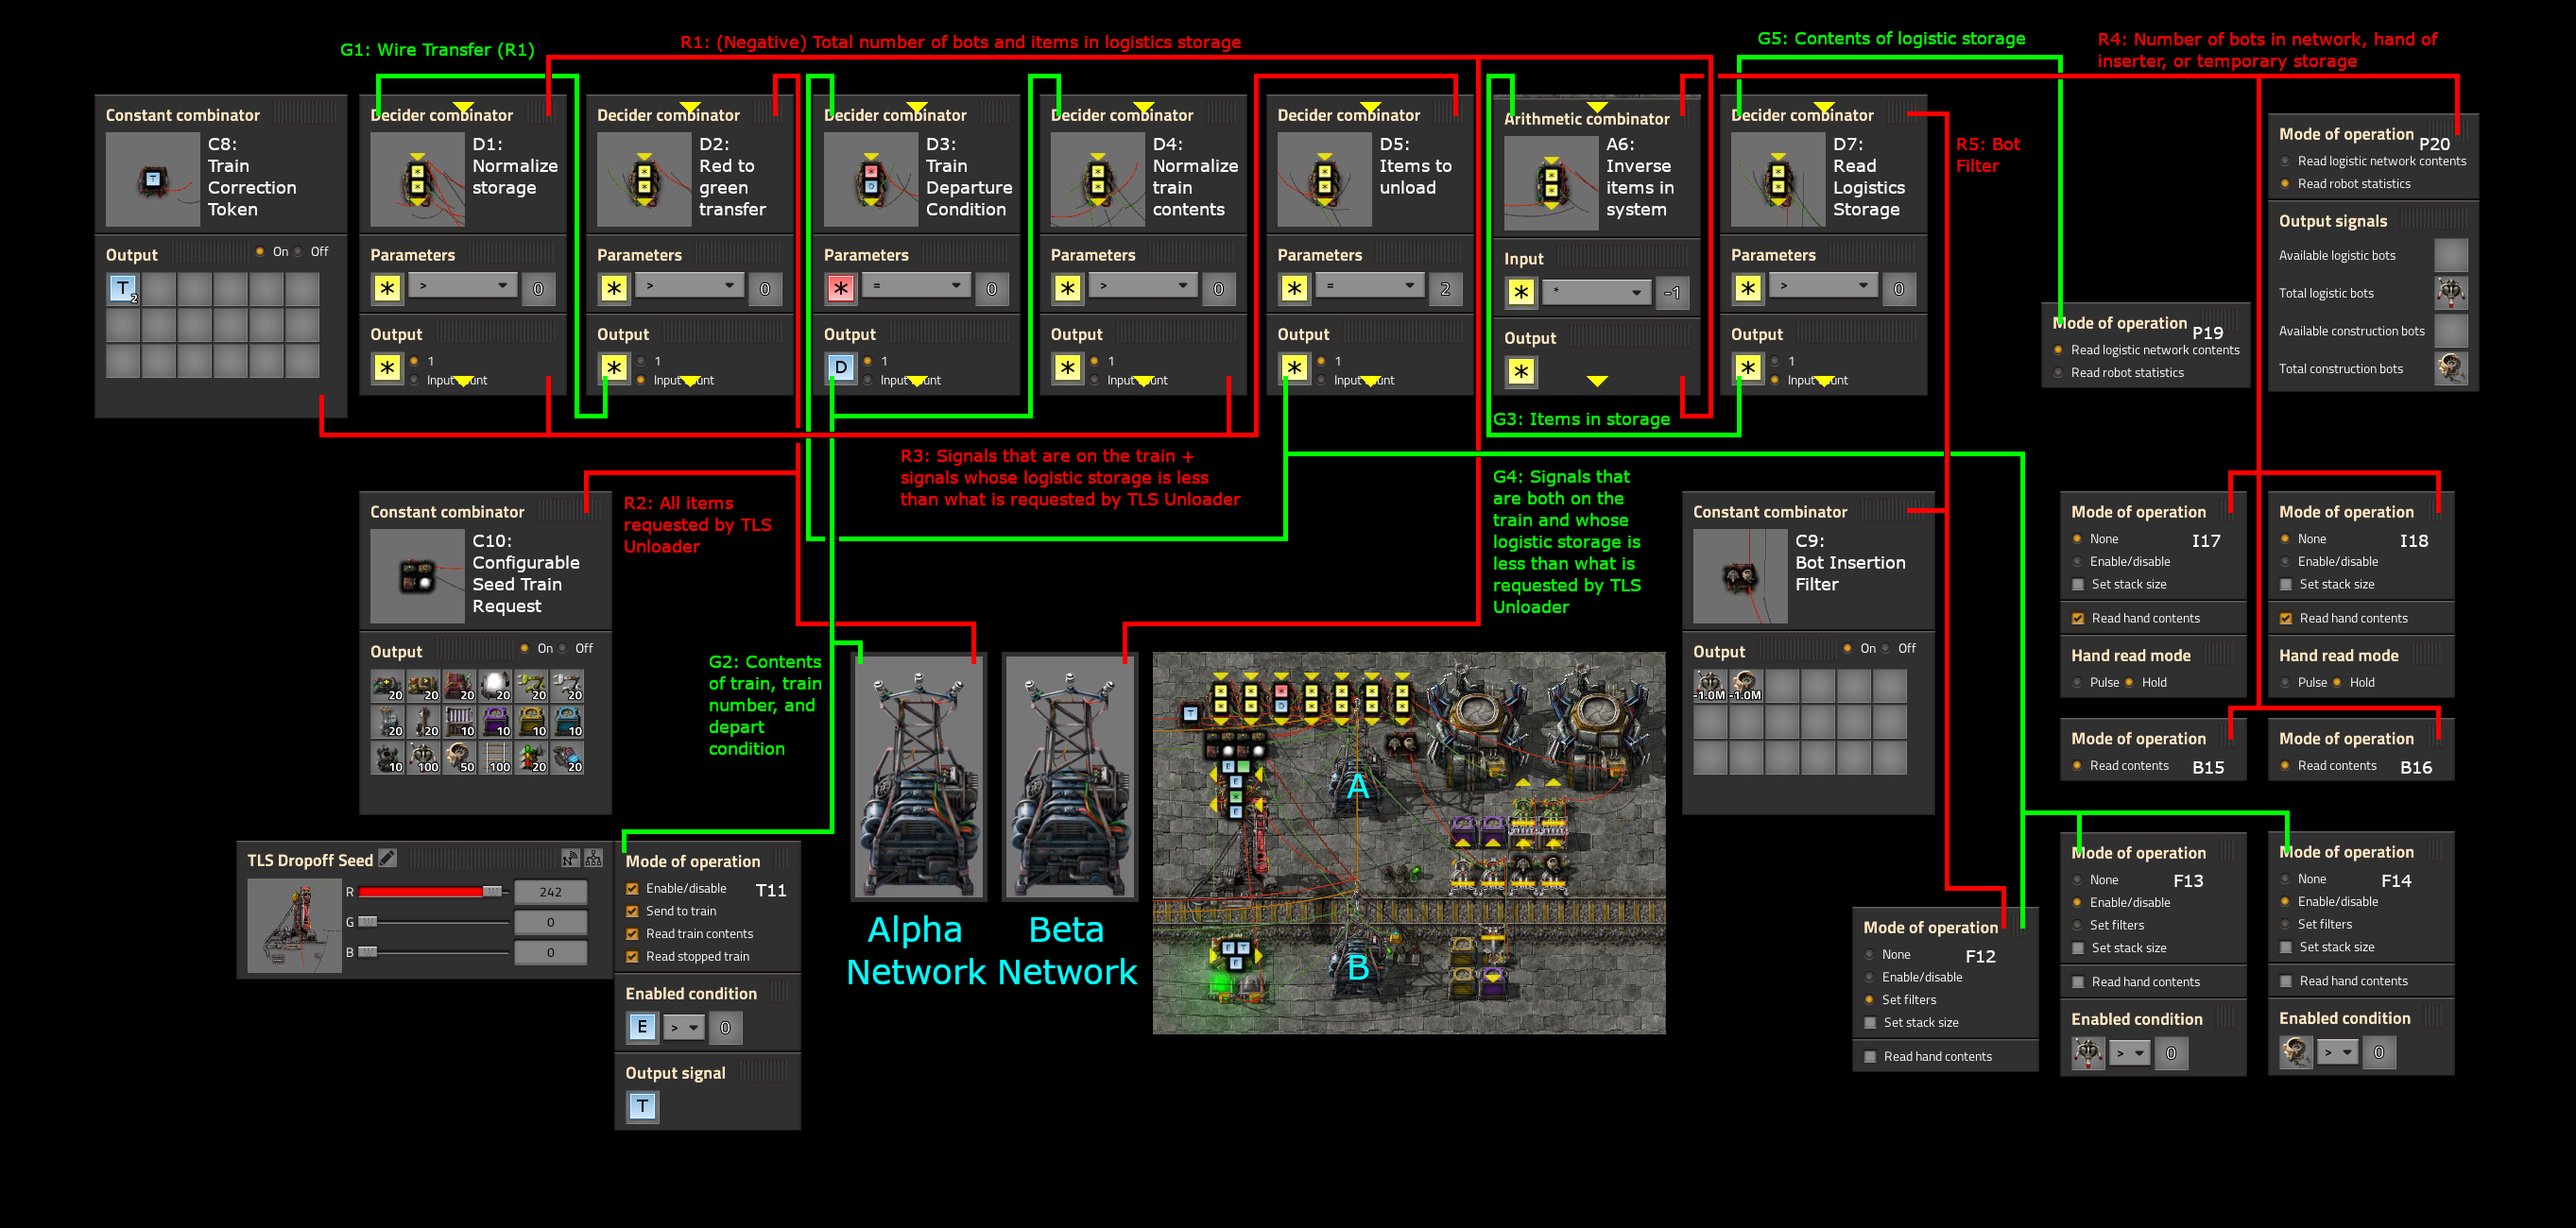The width and height of the screenshot is (2576, 1228).
Task: Click the D5 constant value 2 button
Action: [1444, 289]
